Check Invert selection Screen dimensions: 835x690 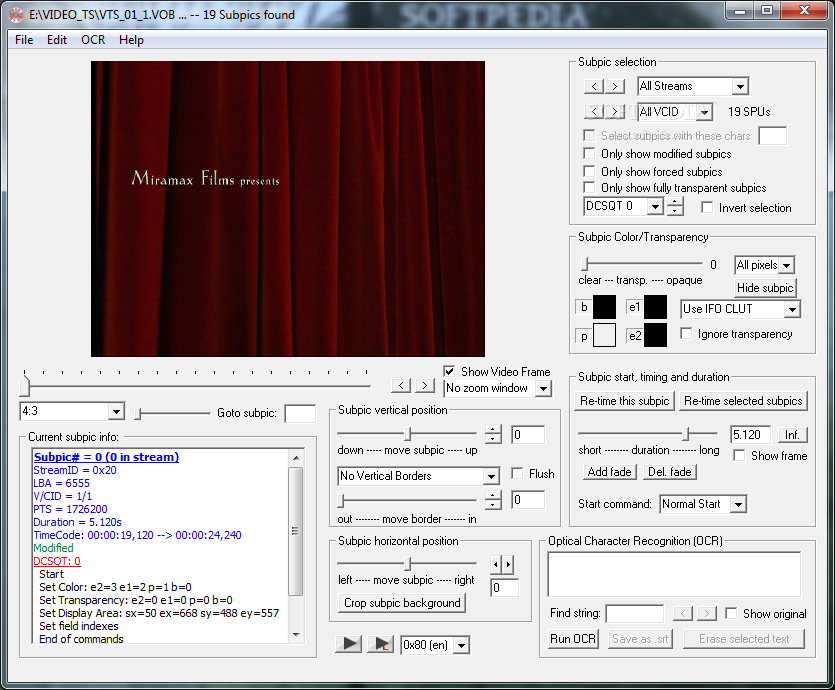pos(707,207)
